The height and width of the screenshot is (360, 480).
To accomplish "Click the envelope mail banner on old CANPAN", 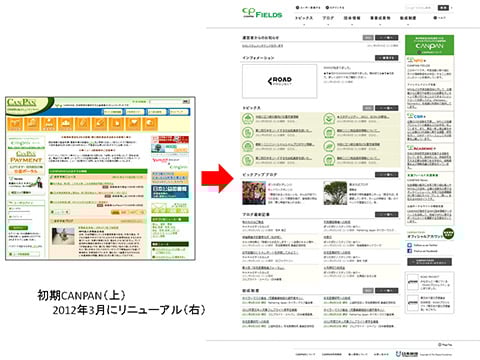I will pos(170,208).
